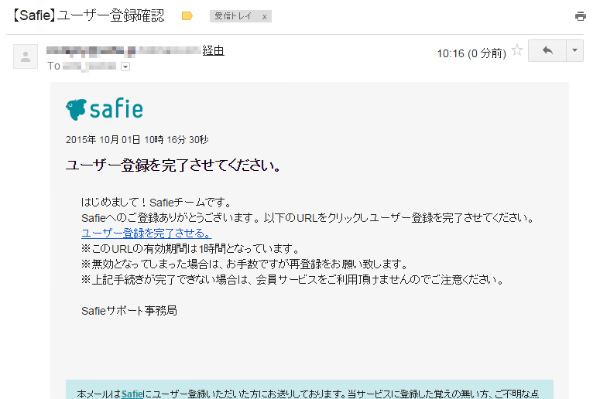Image resolution: width=600 pixels, height=399 pixels.
Task: Print this email with the printer icon
Action: pos(580,16)
